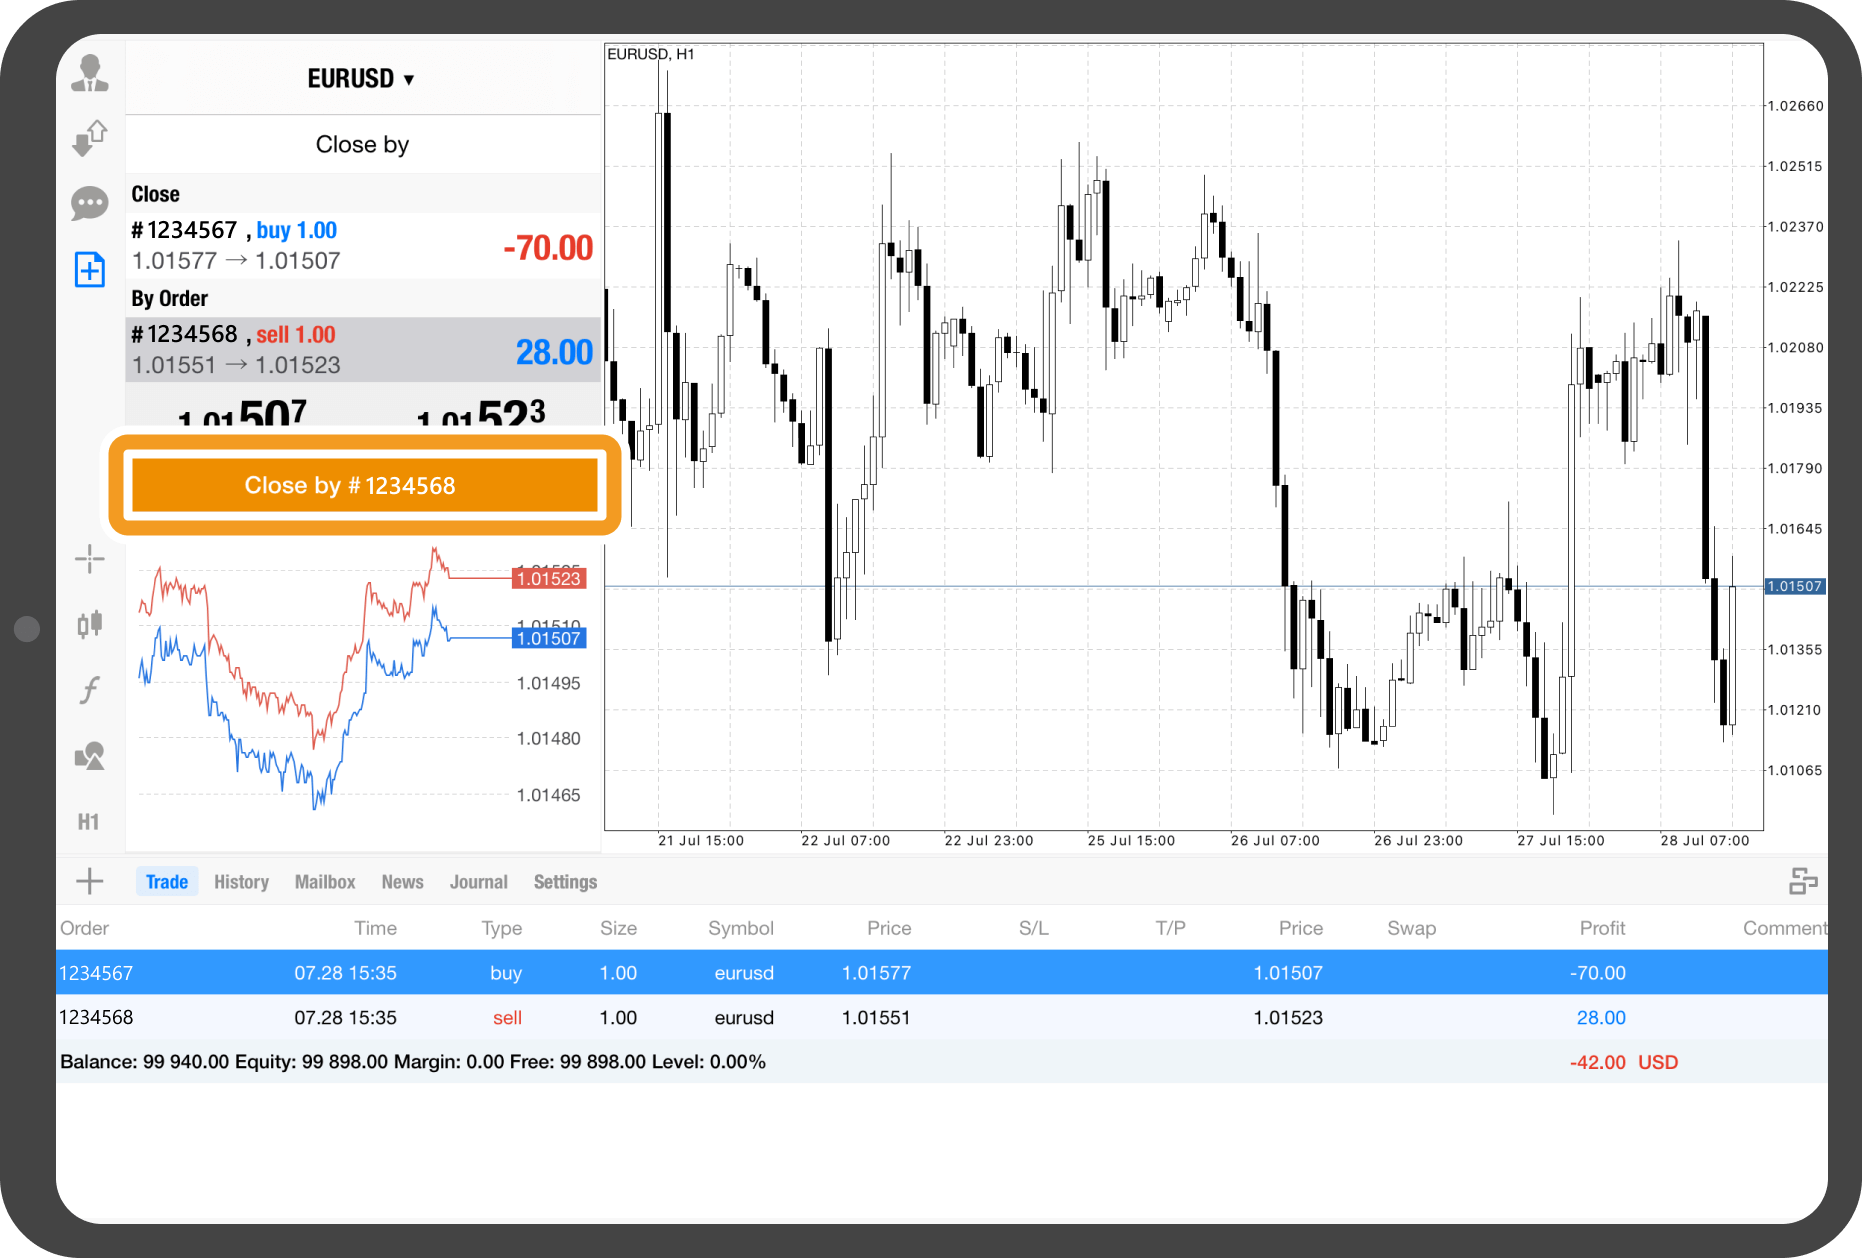The image size is (1862, 1258).
Task: Click the Profit column header
Action: pyautogui.click(x=1601, y=928)
